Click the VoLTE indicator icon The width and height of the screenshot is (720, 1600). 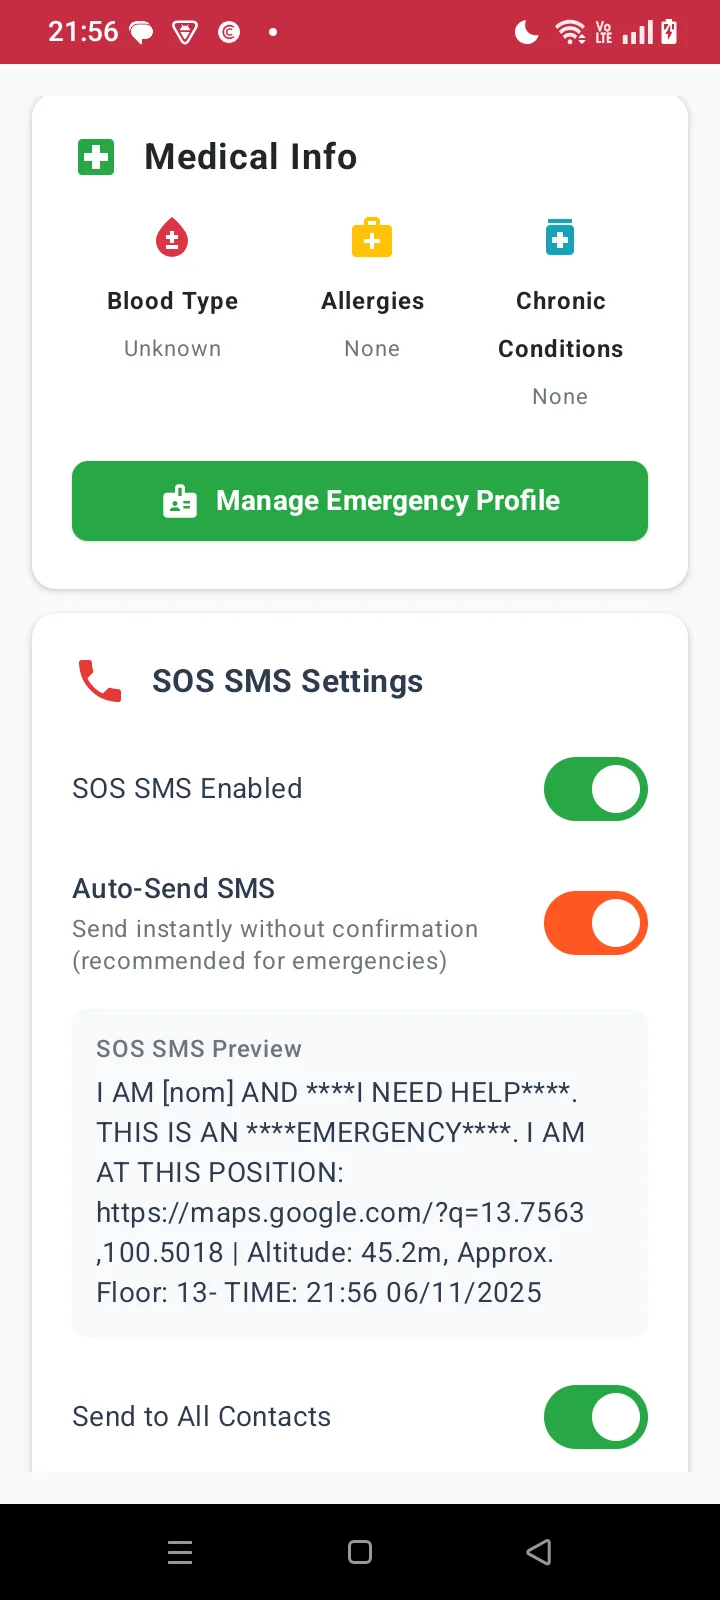pos(603,31)
